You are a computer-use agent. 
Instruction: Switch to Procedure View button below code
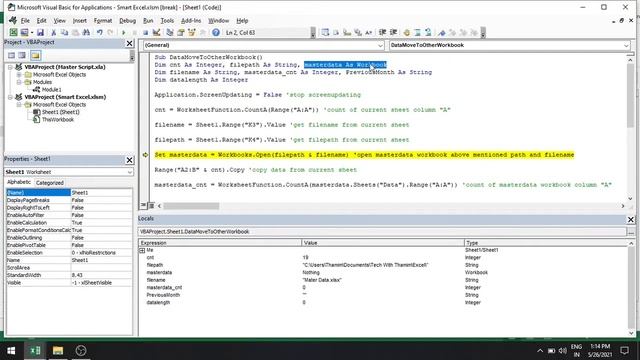pyautogui.click(x=143, y=206)
